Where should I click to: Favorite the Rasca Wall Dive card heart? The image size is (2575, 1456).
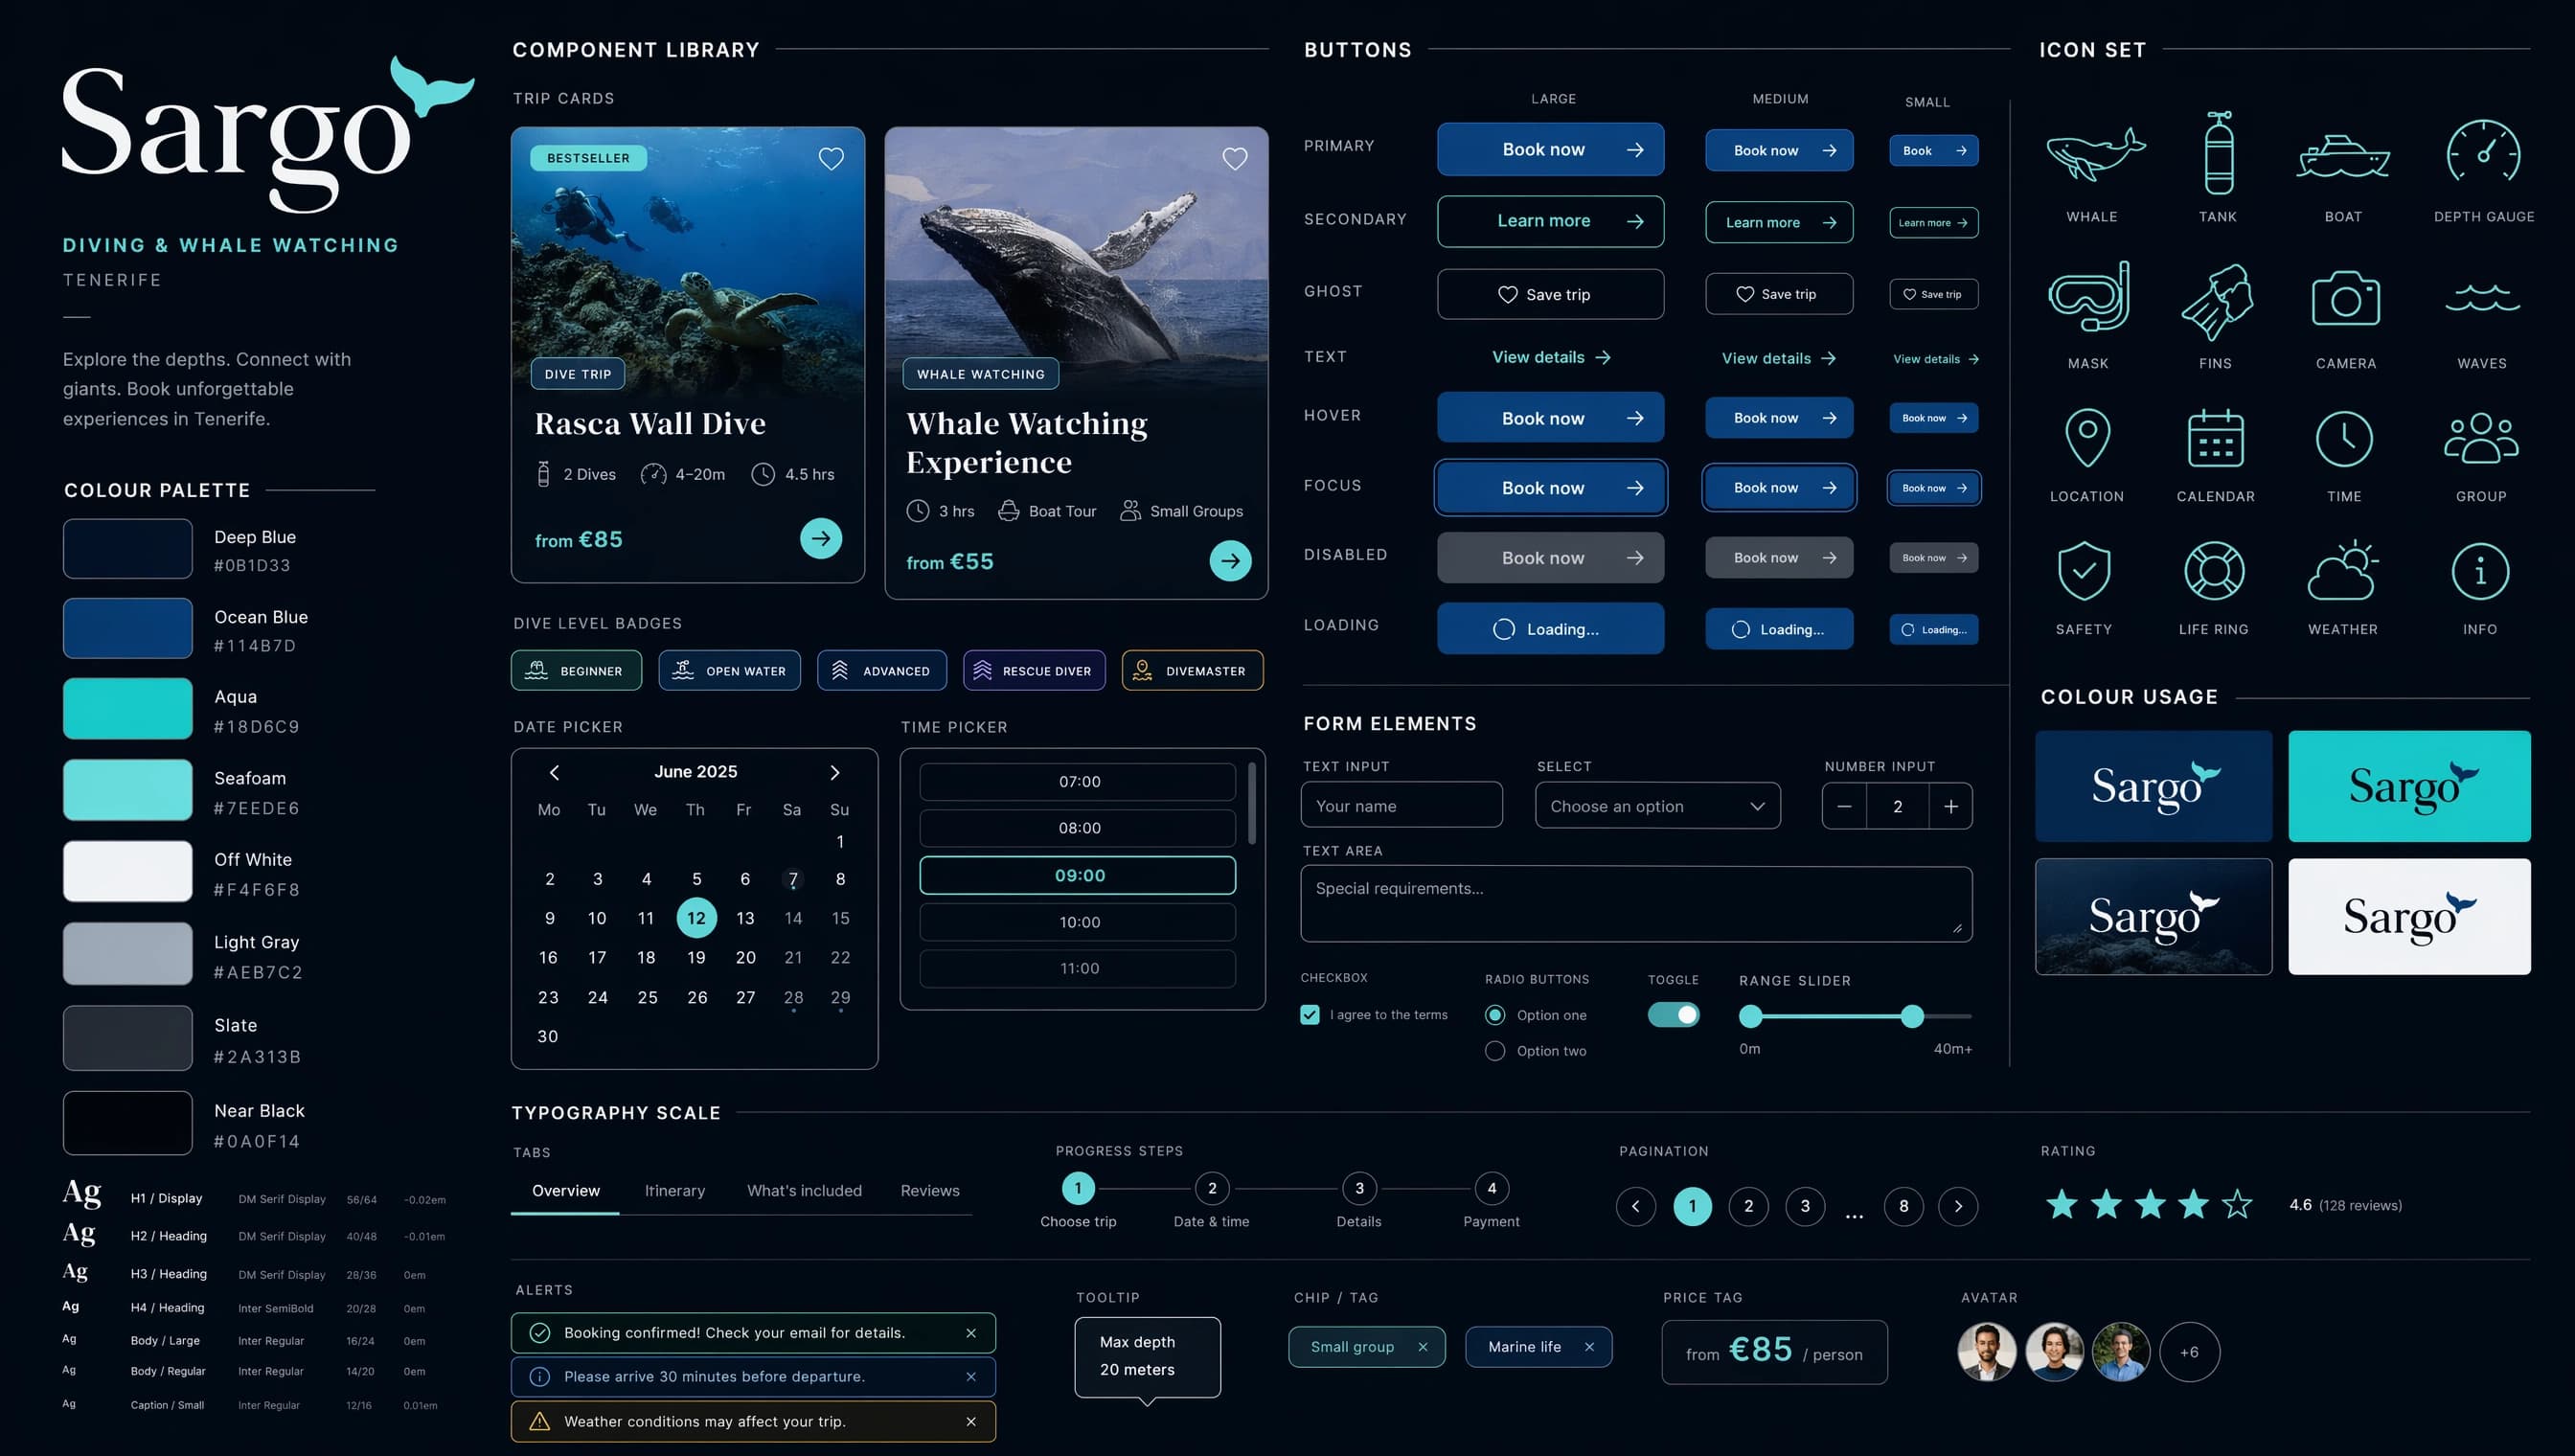(x=831, y=158)
